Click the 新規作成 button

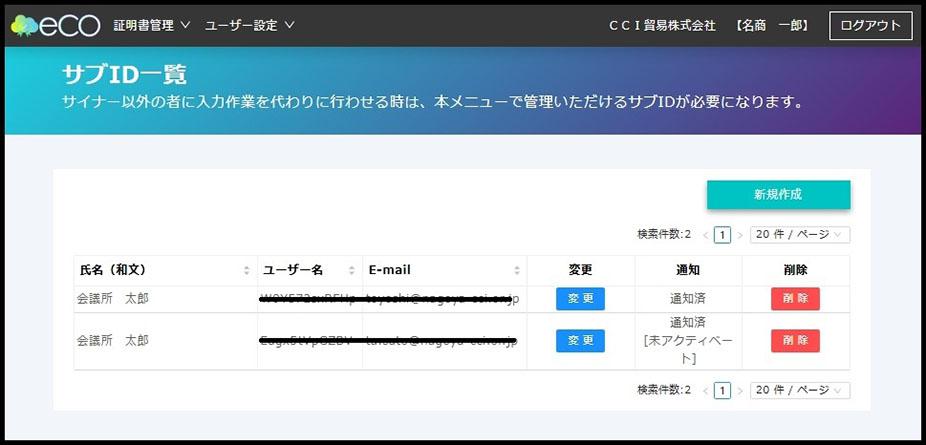(778, 195)
